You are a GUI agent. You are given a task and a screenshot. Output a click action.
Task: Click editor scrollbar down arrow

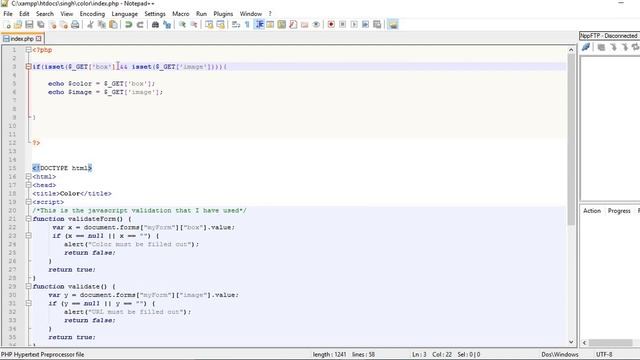click(571, 342)
